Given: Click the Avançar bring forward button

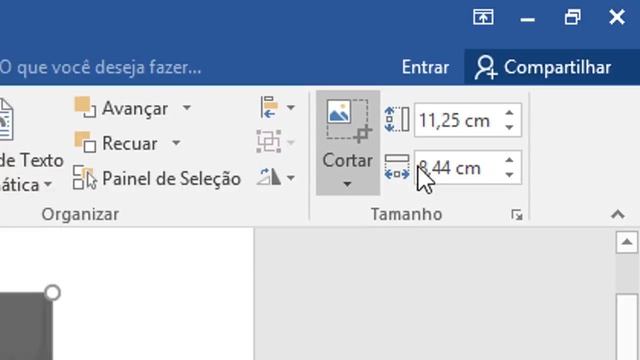Looking at the screenshot, I should point(121,109).
